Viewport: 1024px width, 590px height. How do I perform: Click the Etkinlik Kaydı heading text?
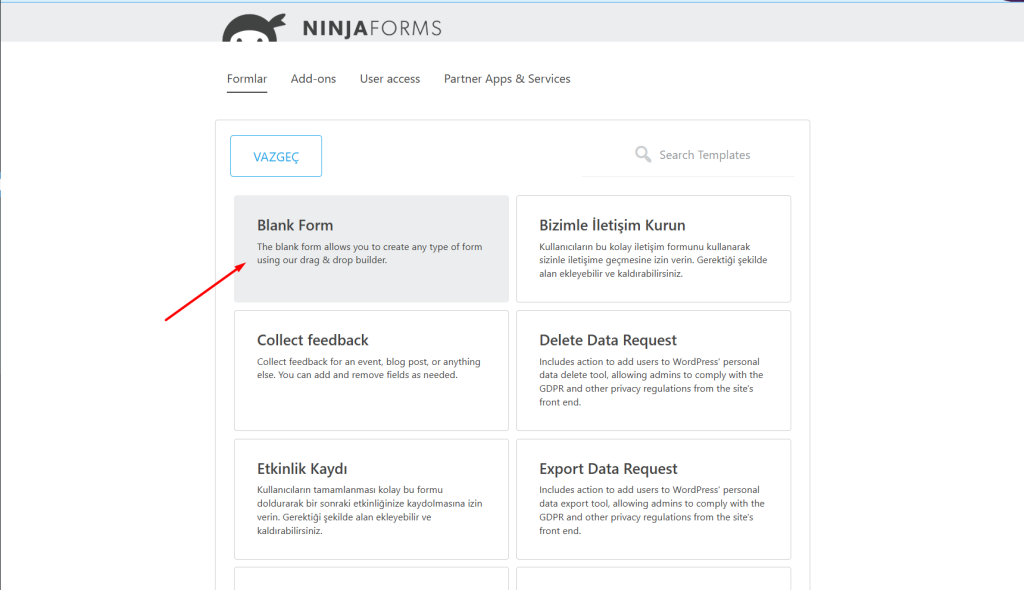(x=302, y=468)
